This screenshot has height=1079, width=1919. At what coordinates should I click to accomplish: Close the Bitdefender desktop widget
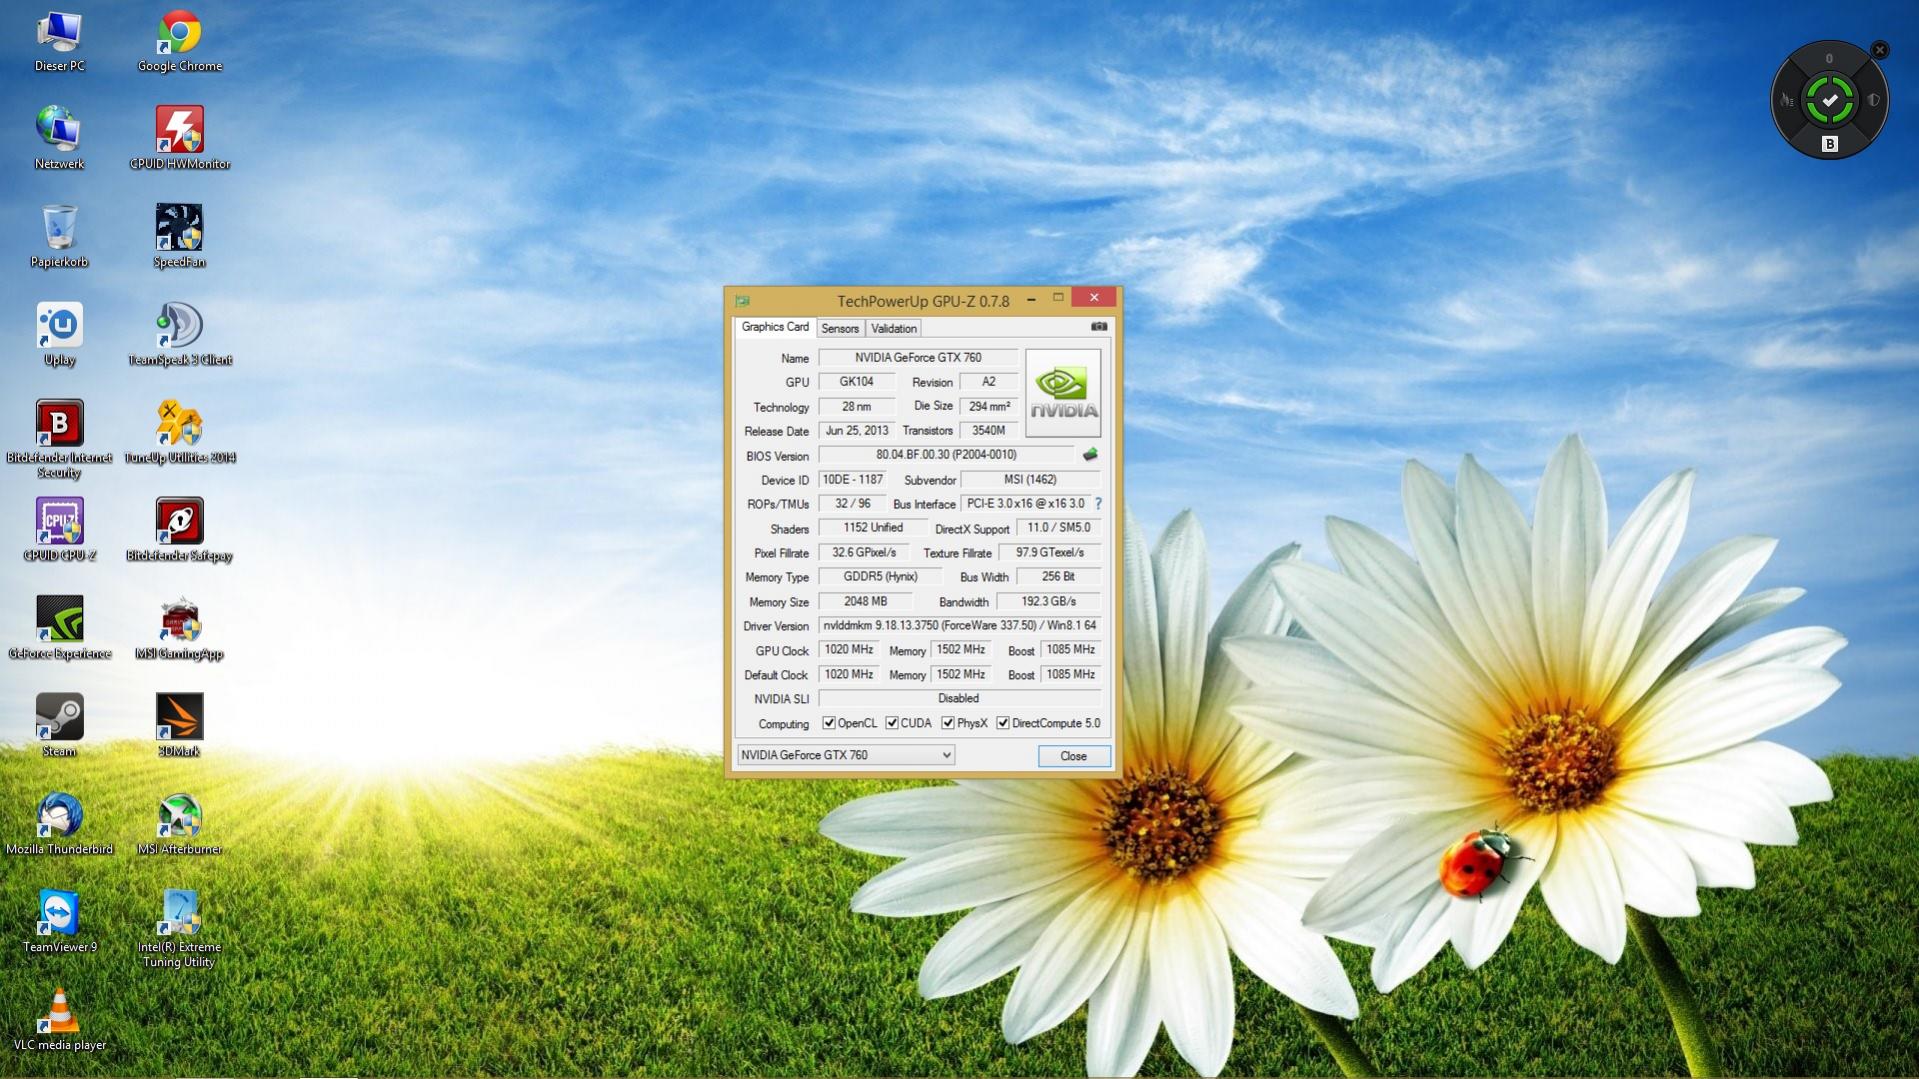tap(1880, 49)
